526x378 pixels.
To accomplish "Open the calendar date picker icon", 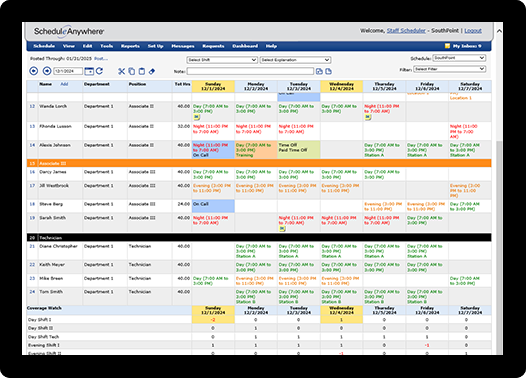I will point(89,71).
